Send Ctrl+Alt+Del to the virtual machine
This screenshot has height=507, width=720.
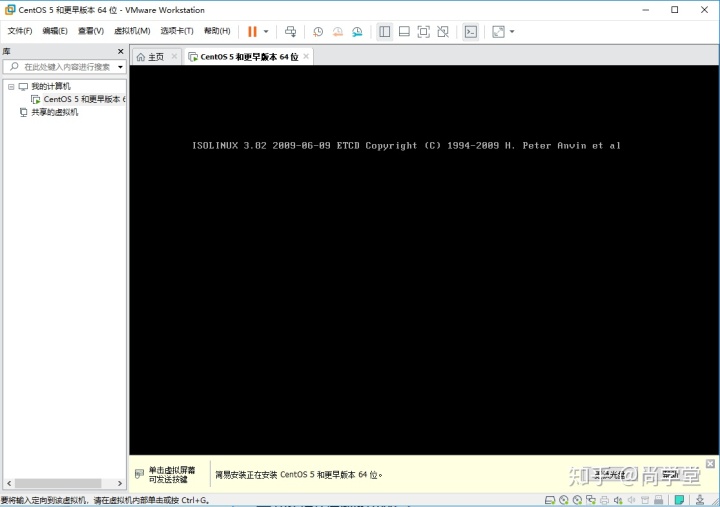[x=290, y=32]
